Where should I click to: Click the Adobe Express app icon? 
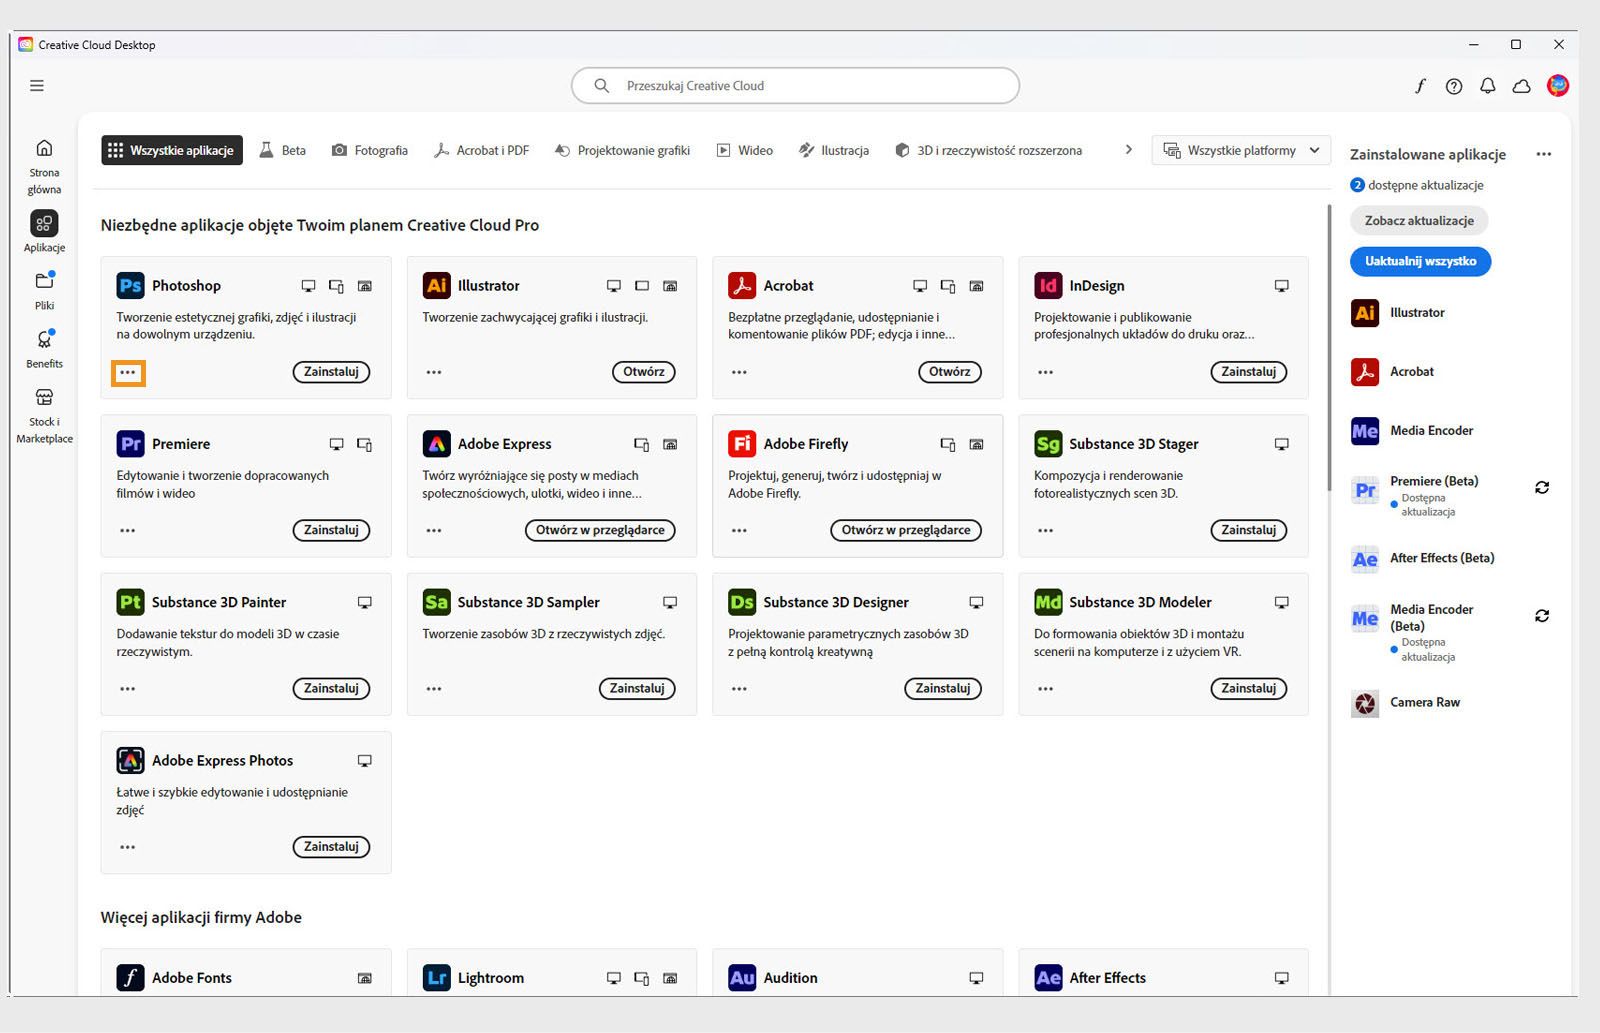click(x=436, y=444)
